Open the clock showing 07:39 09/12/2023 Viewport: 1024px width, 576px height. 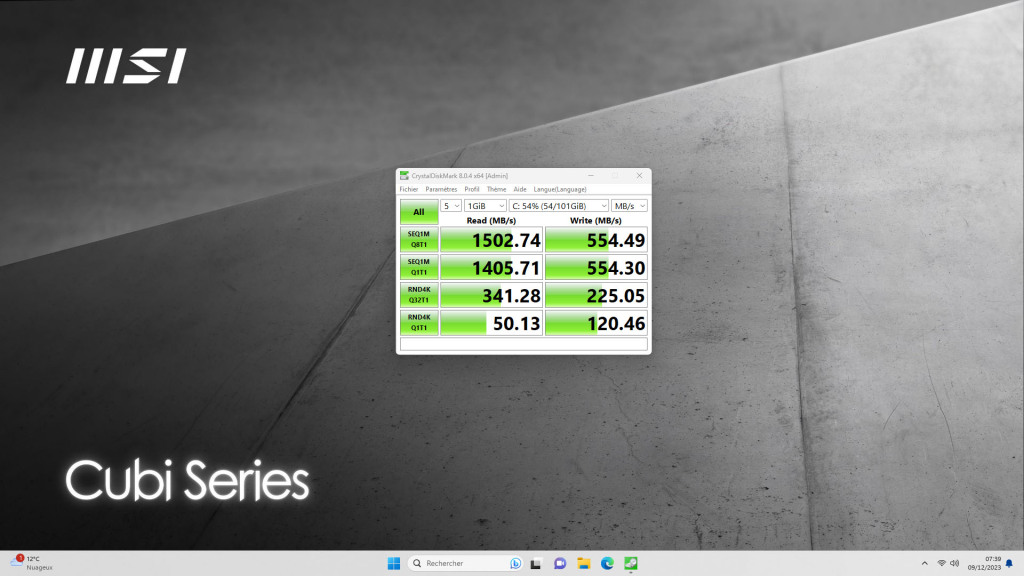[984, 563]
